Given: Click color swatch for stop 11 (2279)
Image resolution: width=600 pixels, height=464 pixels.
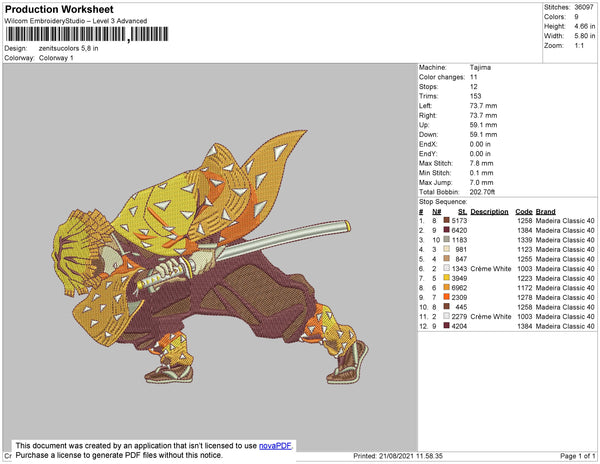Looking at the screenshot, I should (x=446, y=316).
